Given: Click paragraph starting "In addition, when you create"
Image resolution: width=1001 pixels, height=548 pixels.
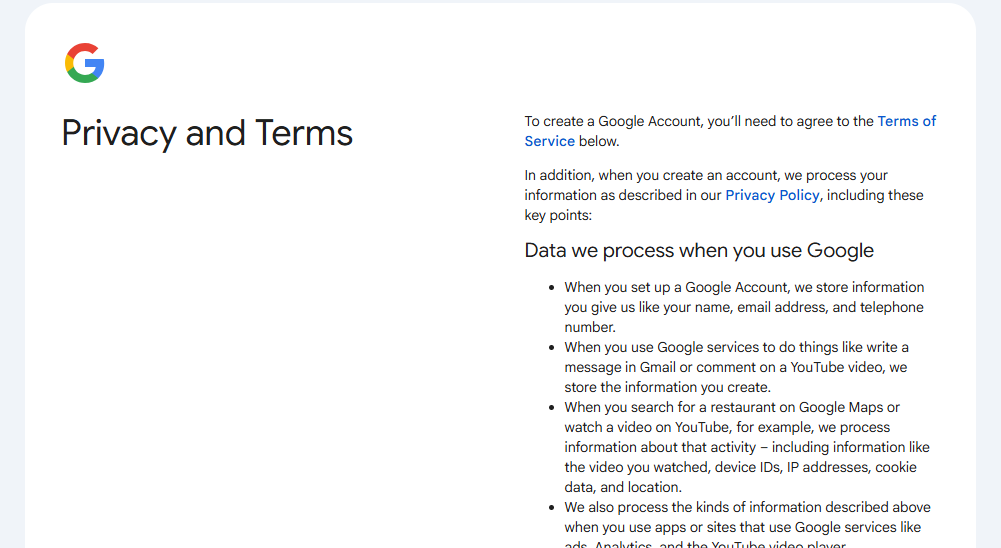Looking at the screenshot, I should 706,185.
